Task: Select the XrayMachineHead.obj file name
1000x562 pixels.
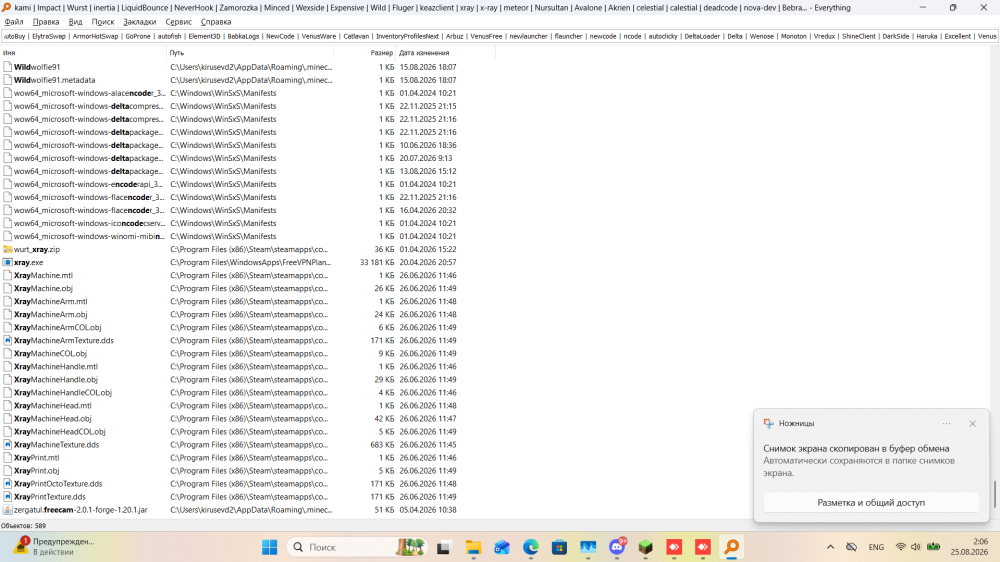Action: [x=52, y=418]
